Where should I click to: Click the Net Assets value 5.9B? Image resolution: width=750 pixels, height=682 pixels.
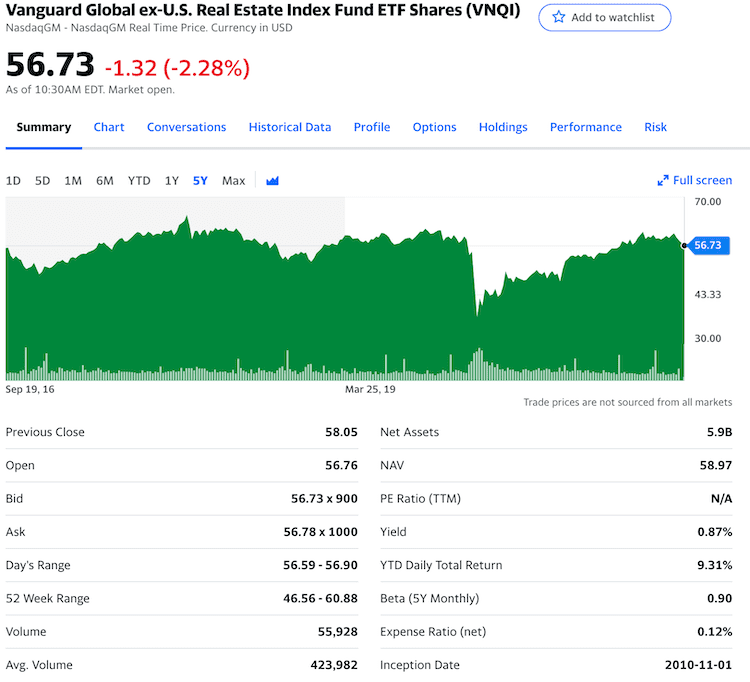[x=719, y=432]
